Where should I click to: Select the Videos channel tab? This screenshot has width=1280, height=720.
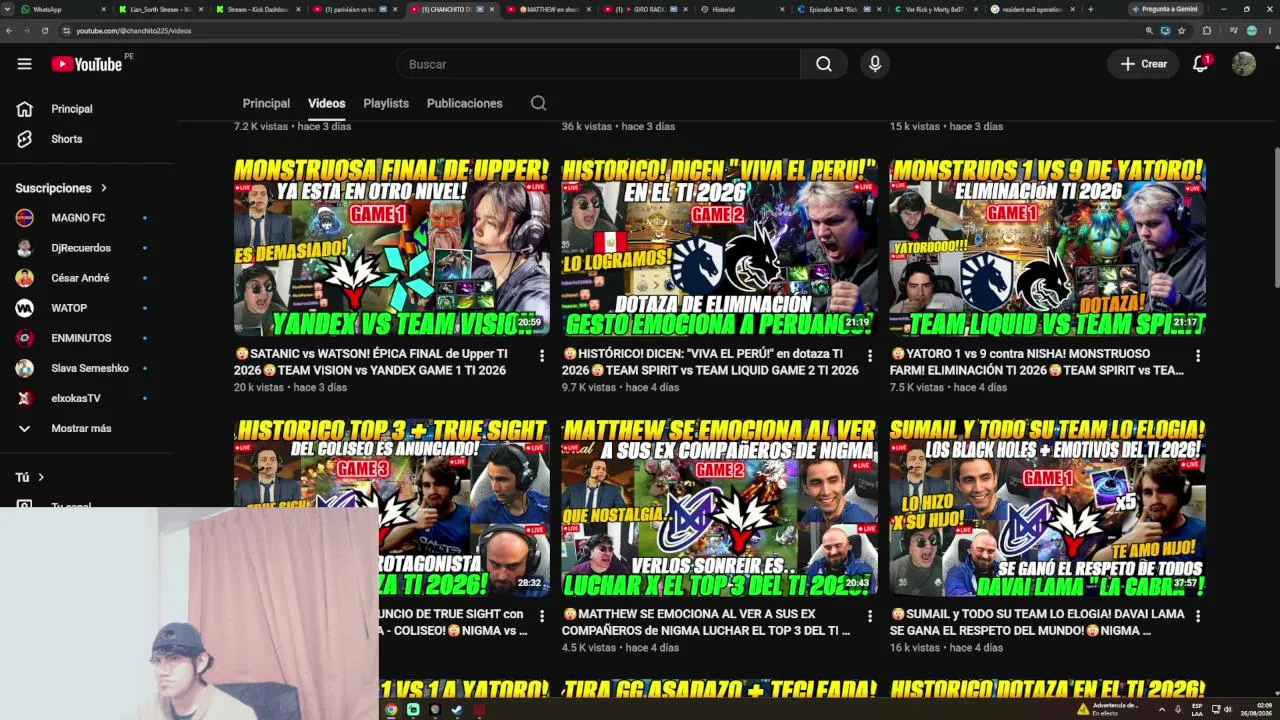point(326,103)
